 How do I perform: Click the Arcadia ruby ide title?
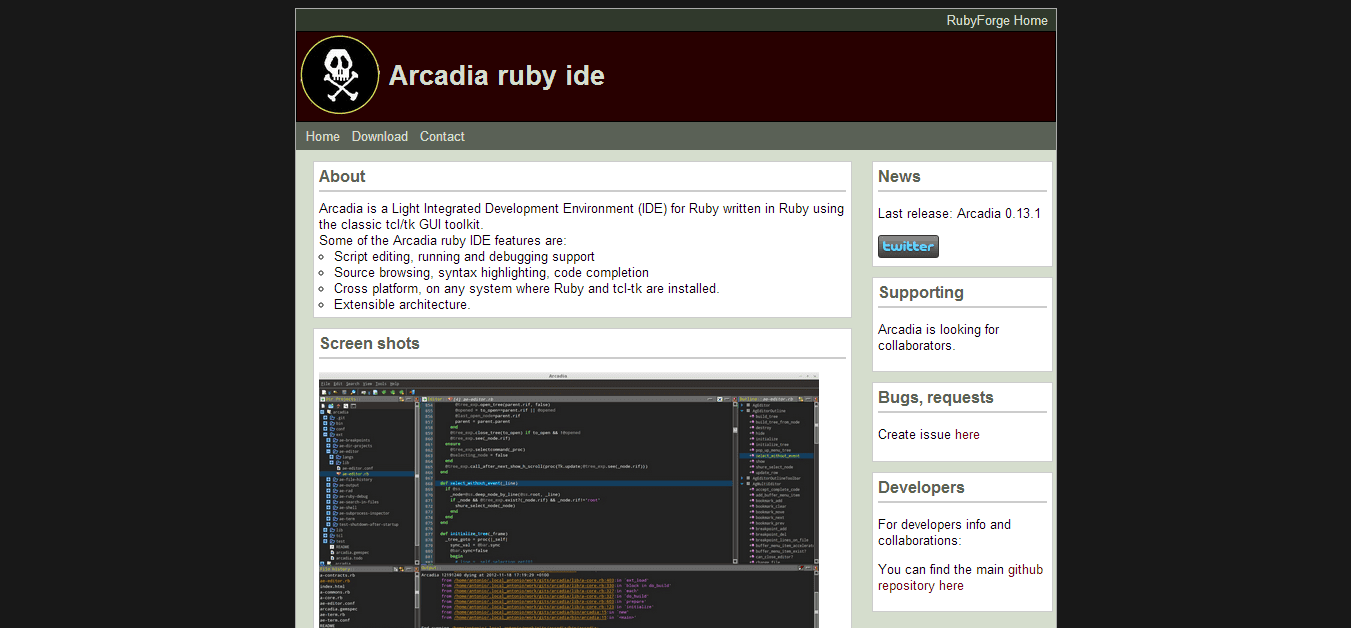(496, 76)
